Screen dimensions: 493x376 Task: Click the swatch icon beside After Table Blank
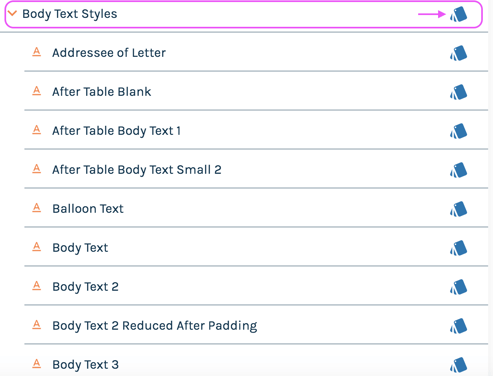point(459,92)
